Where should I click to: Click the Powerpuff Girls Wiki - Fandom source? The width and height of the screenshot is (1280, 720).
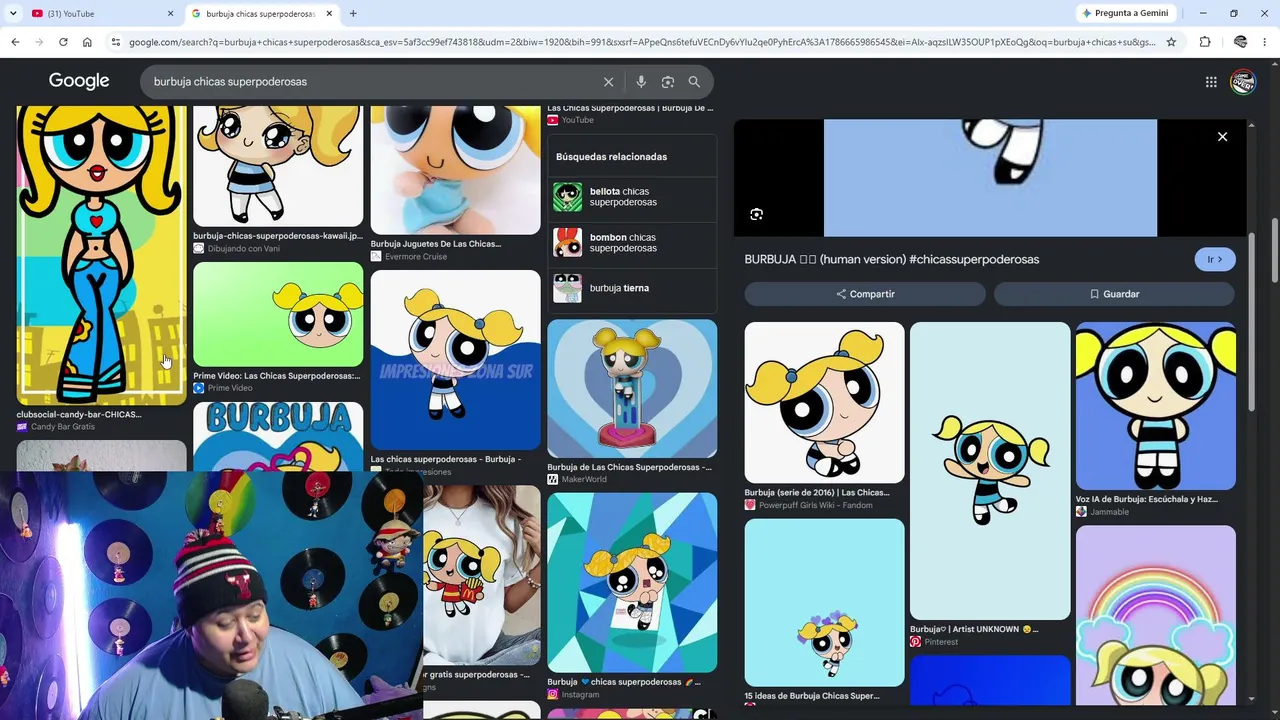pos(815,505)
